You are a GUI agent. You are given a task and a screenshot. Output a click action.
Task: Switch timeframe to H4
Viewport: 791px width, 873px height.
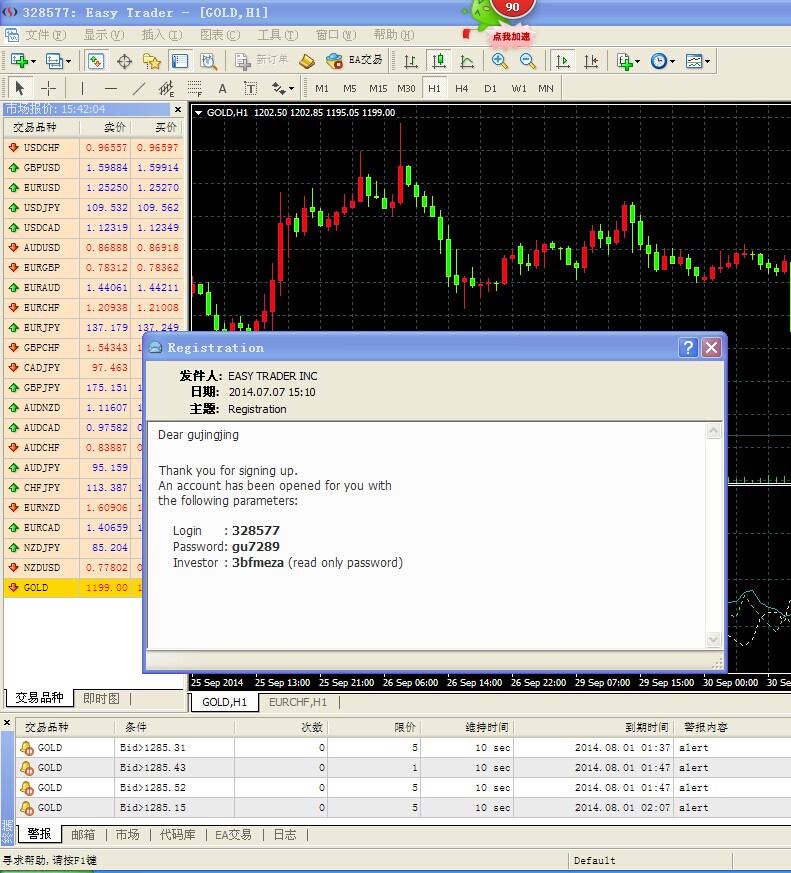461,88
